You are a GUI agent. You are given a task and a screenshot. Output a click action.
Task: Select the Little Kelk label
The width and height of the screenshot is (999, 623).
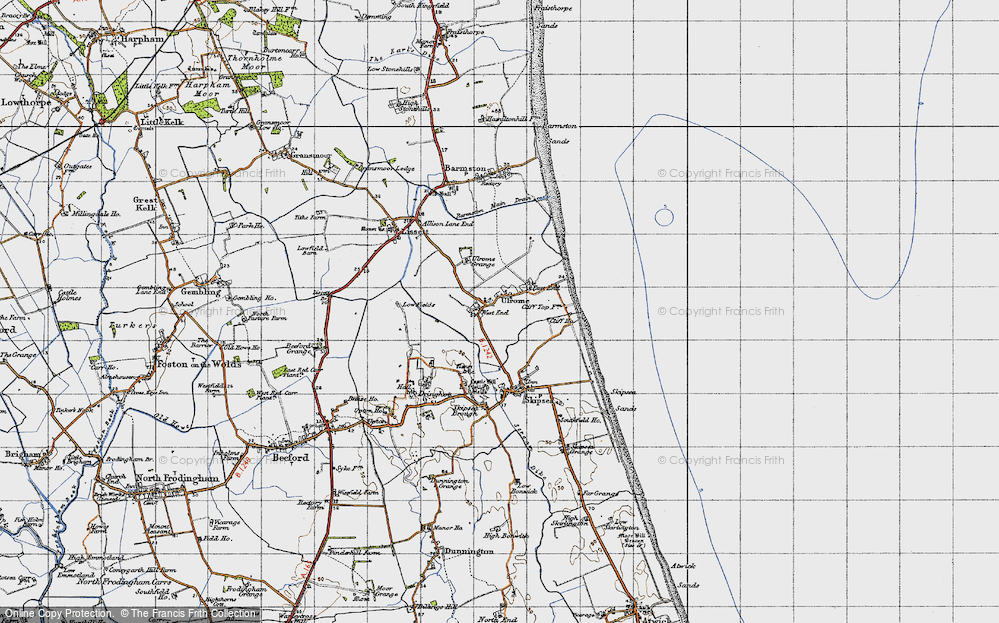[x=162, y=122]
